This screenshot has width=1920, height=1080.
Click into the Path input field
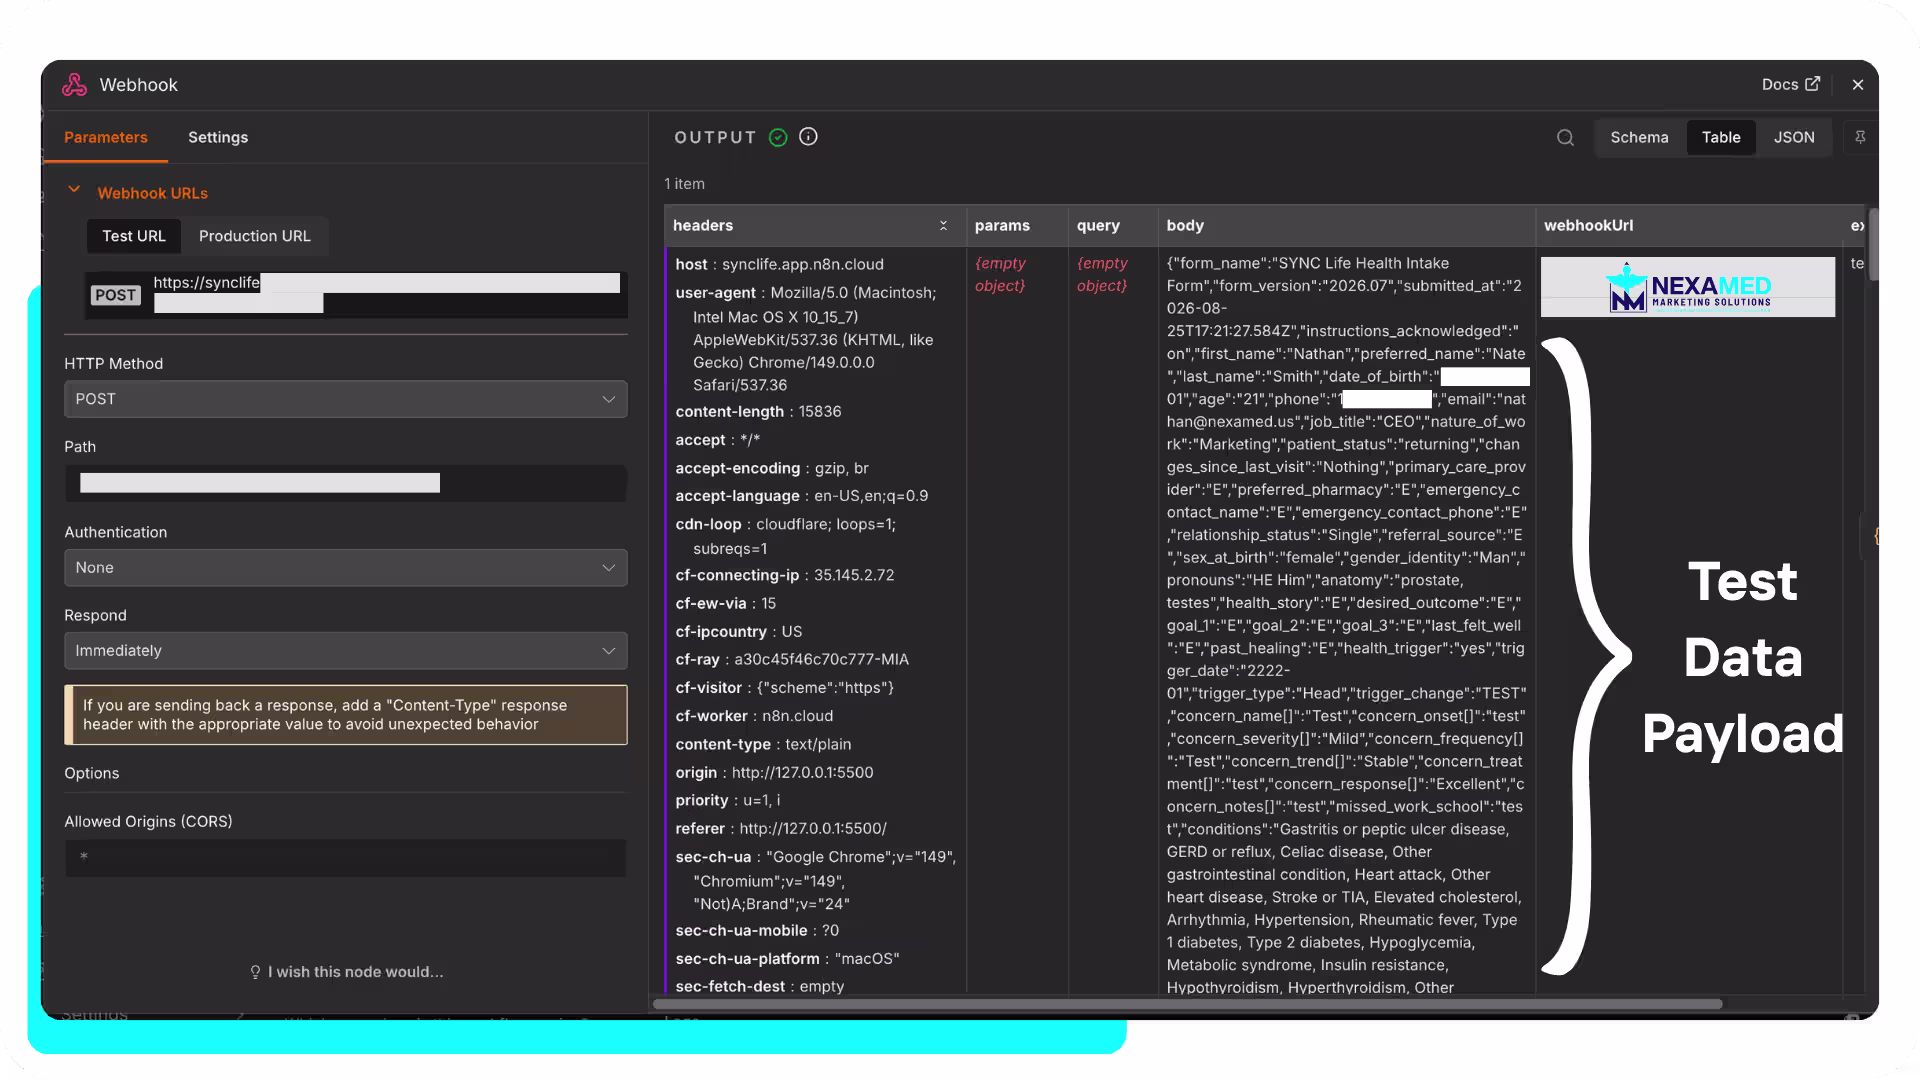pos(346,483)
